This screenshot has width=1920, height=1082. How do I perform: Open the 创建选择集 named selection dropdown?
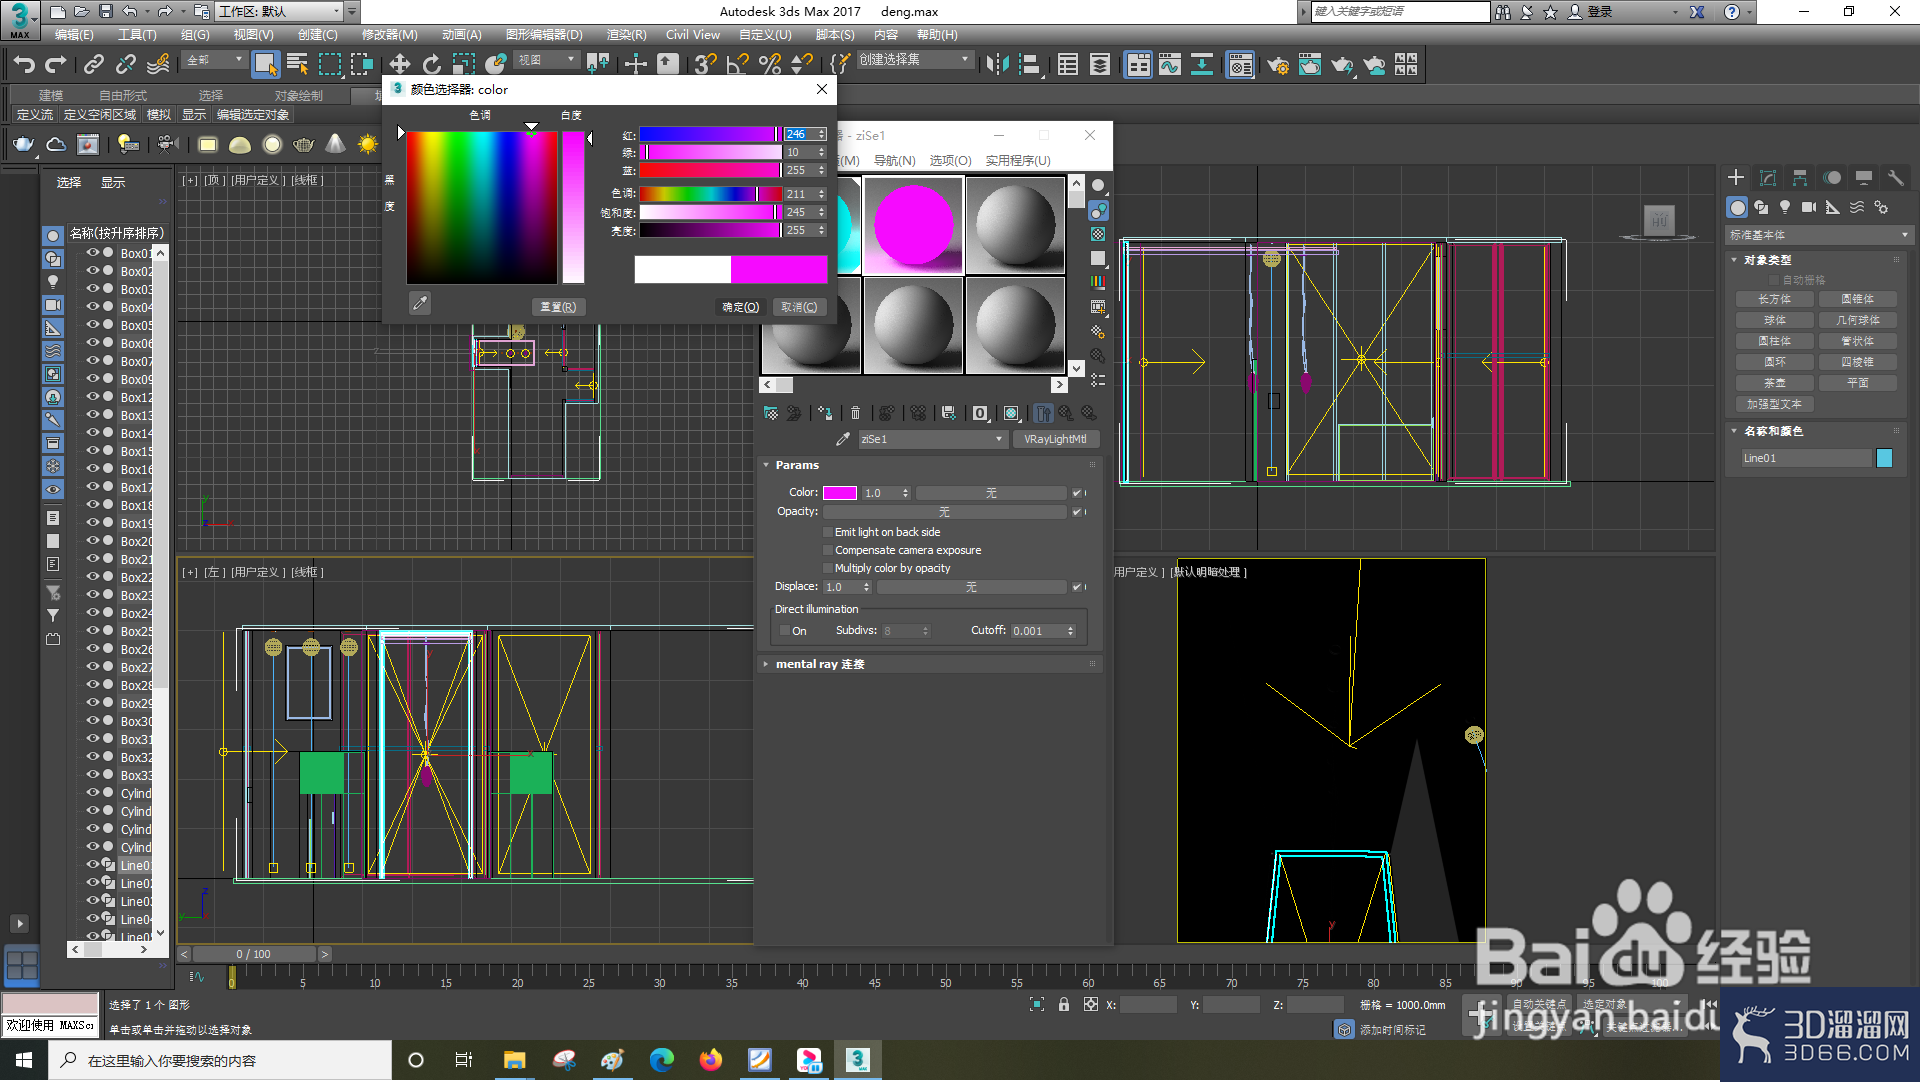914,60
